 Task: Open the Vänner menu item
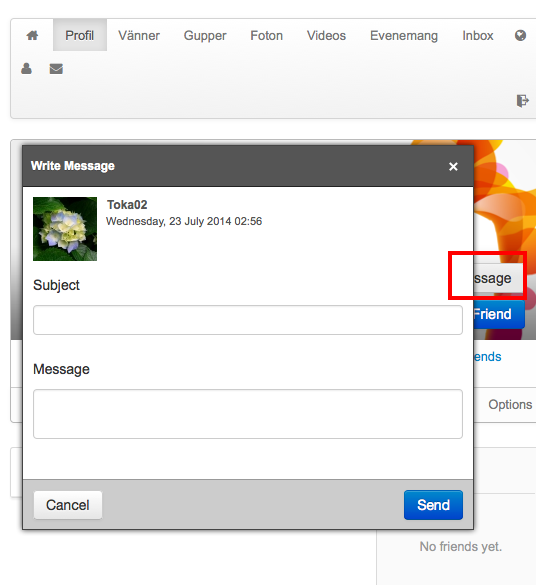[139, 35]
